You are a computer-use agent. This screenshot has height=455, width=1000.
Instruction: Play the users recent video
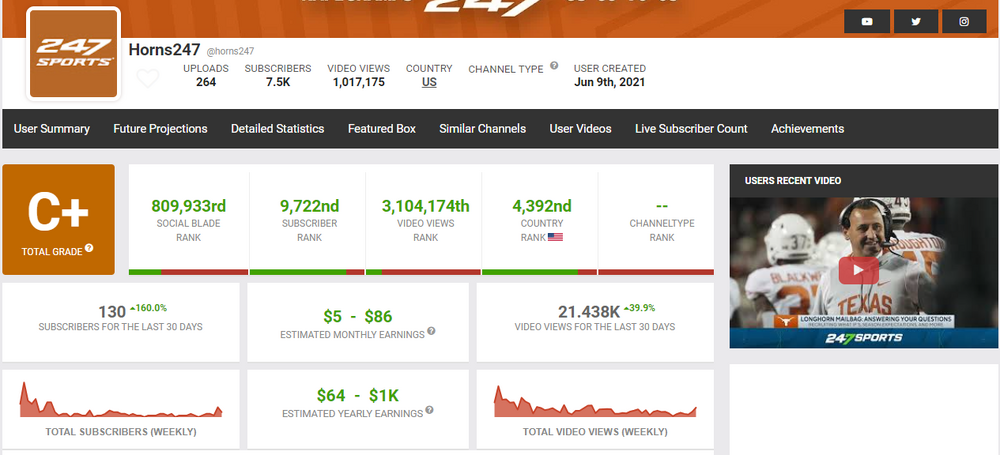pos(857,270)
